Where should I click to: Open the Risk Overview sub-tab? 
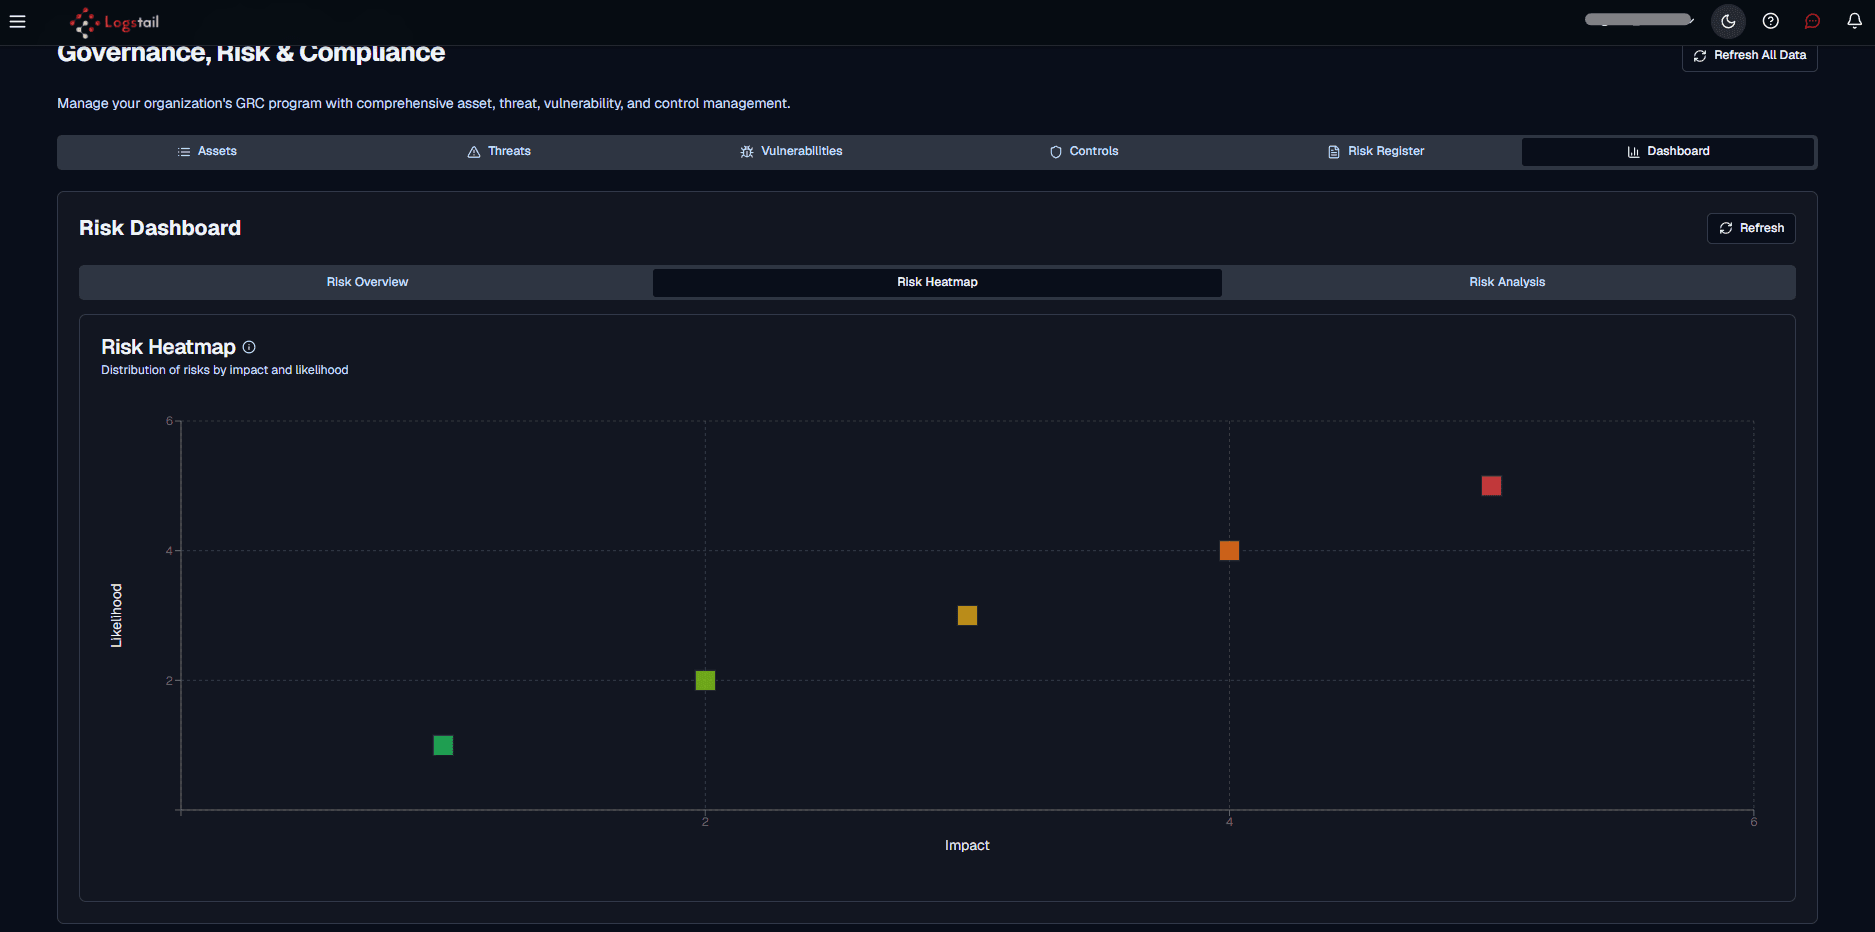click(x=367, y=282)
